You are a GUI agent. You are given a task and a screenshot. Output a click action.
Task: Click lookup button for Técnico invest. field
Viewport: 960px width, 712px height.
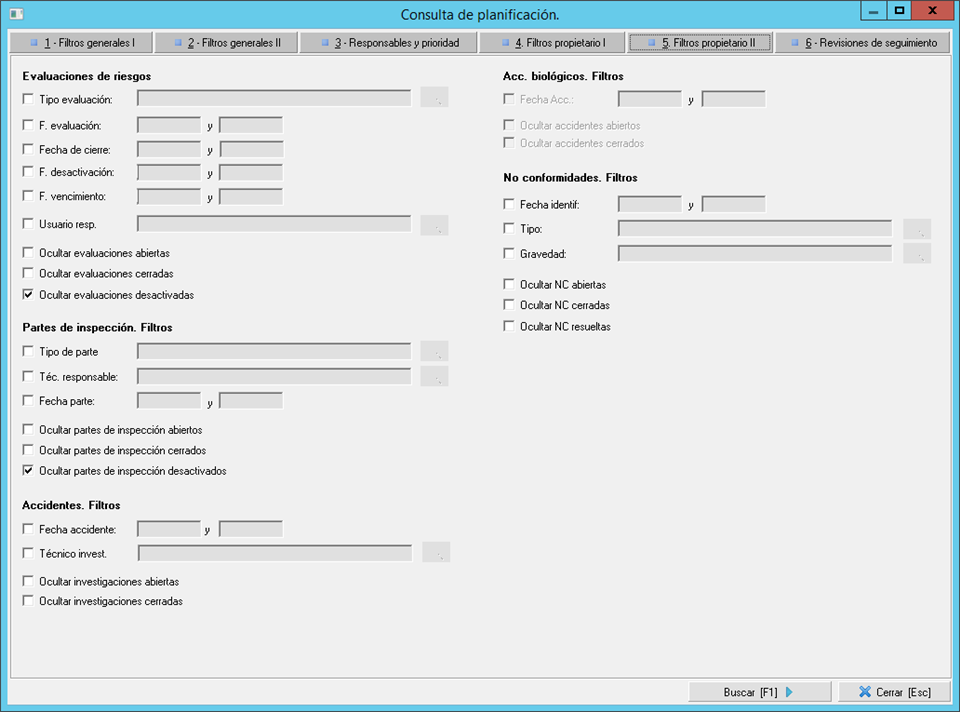pyautogui.click(x=436, y=553)
